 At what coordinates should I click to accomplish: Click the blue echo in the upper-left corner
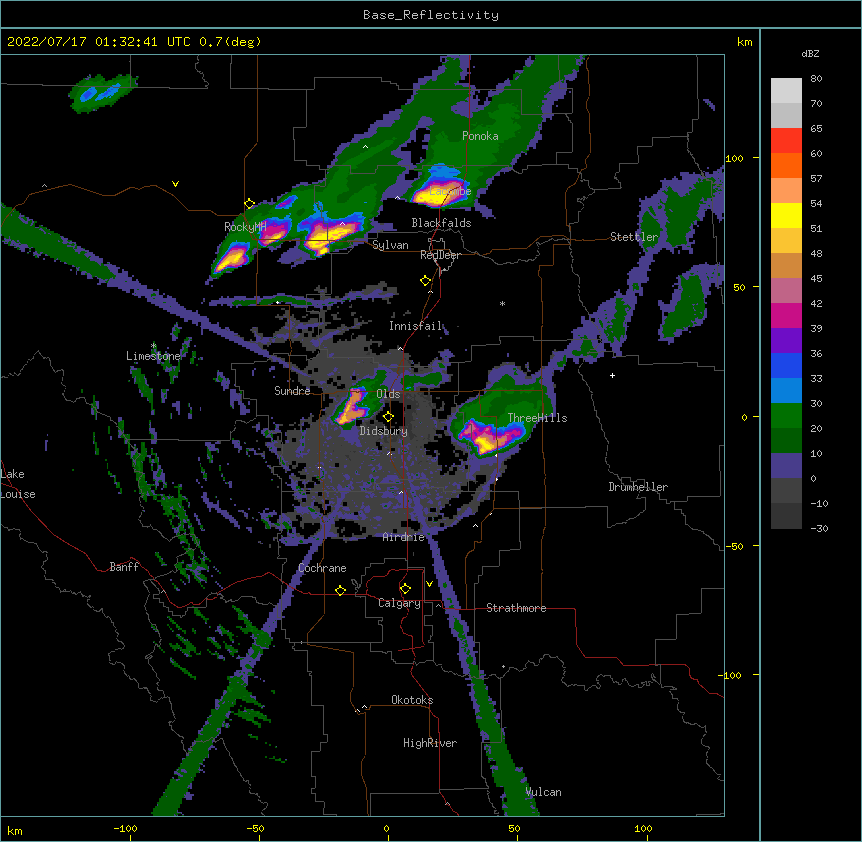(x=99, y=92)
